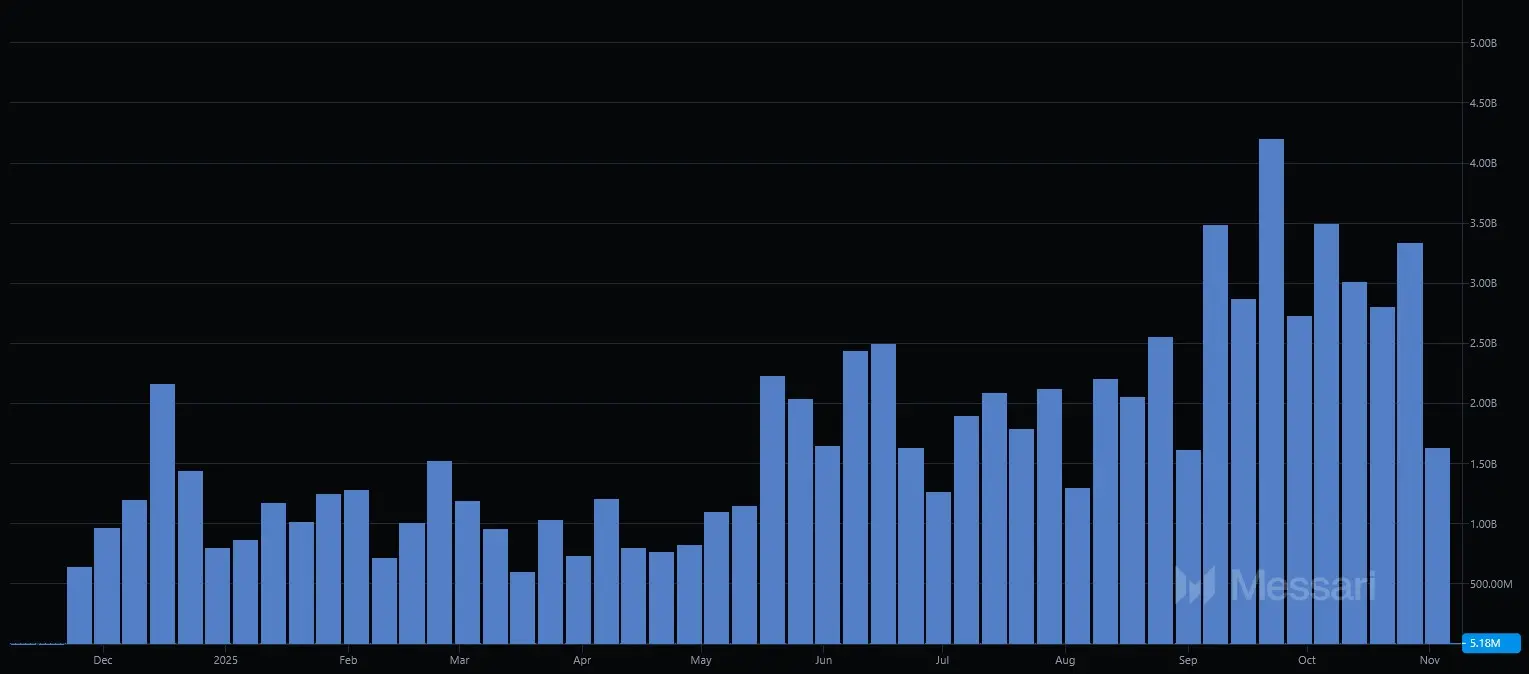Click the last bar at the far right
Screen dimensions: 1529x674
[1437, 545]
